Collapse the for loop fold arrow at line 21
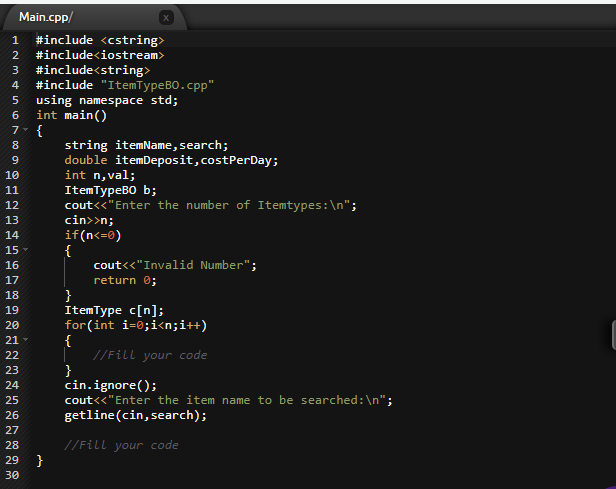The image size is (616, 489). click(x=26, y=339)
